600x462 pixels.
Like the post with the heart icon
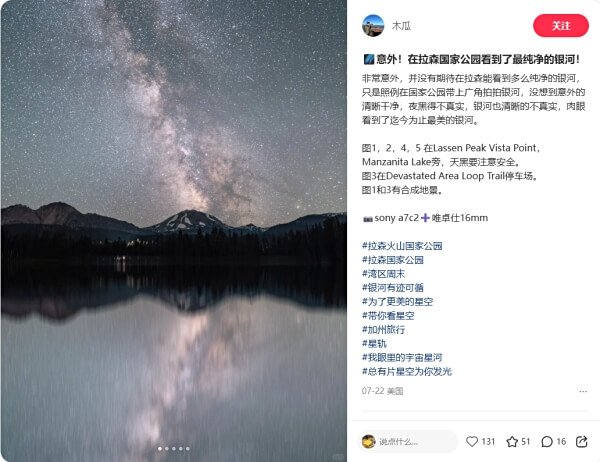click(x=472, y=441)
